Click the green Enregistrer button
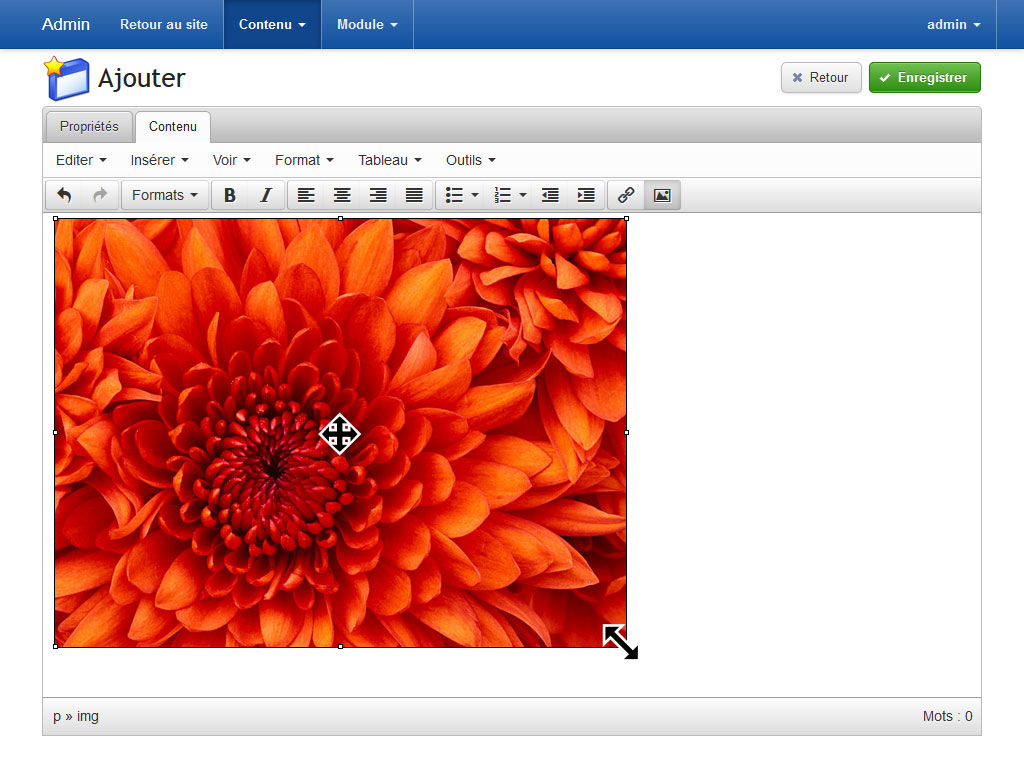1024x775 pixels. pos(924,77)
